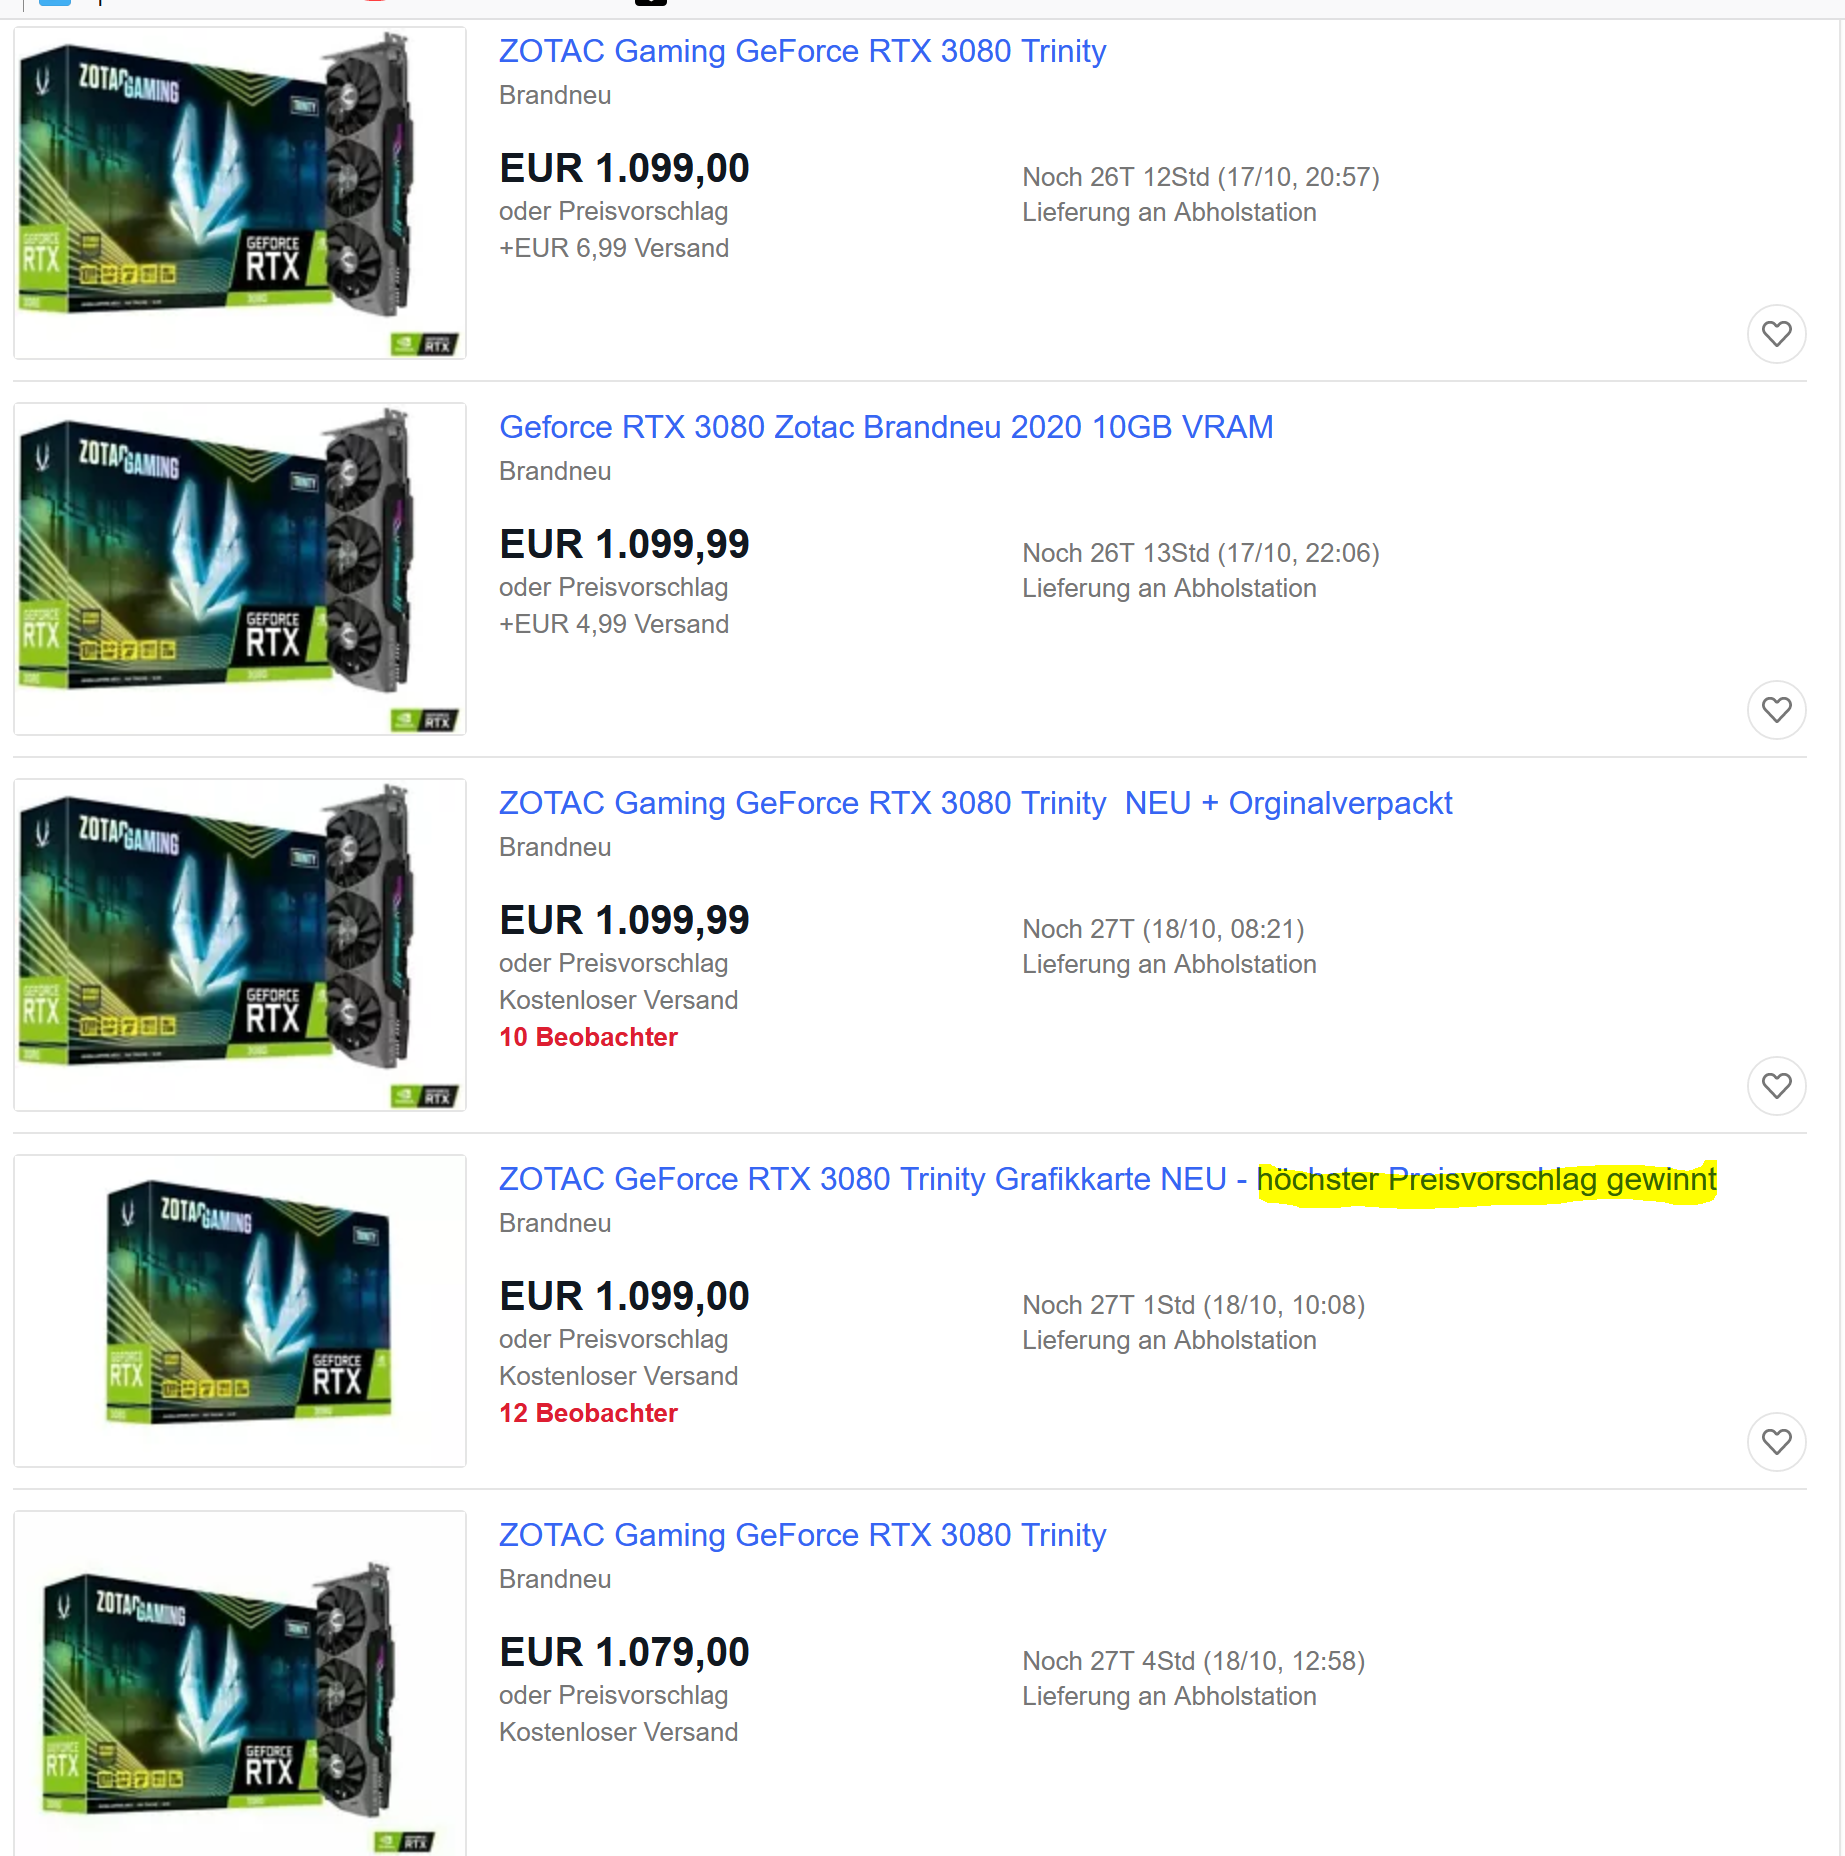Click the Noch 27T 4Std ending time text
This screenshot has height=1856, width=1845.
tap(1193, 1661)
